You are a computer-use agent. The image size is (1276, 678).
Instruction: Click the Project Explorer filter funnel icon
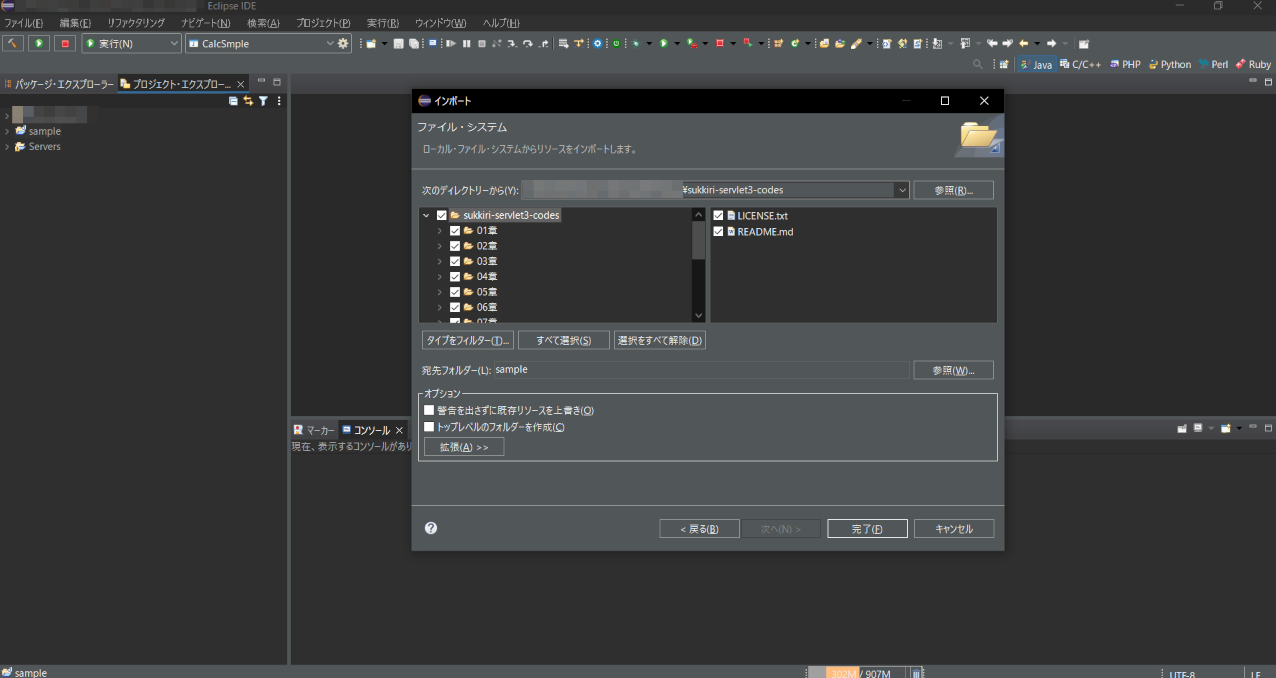coord(263,101)
